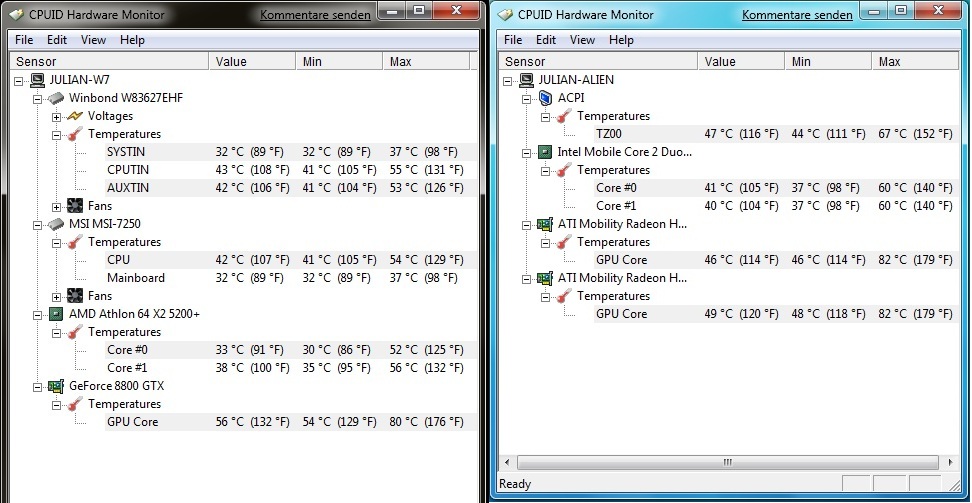The height and width of the screenshot is (503, 972).
Task: Click the Ready status bar text
Action: click(515, 484)
